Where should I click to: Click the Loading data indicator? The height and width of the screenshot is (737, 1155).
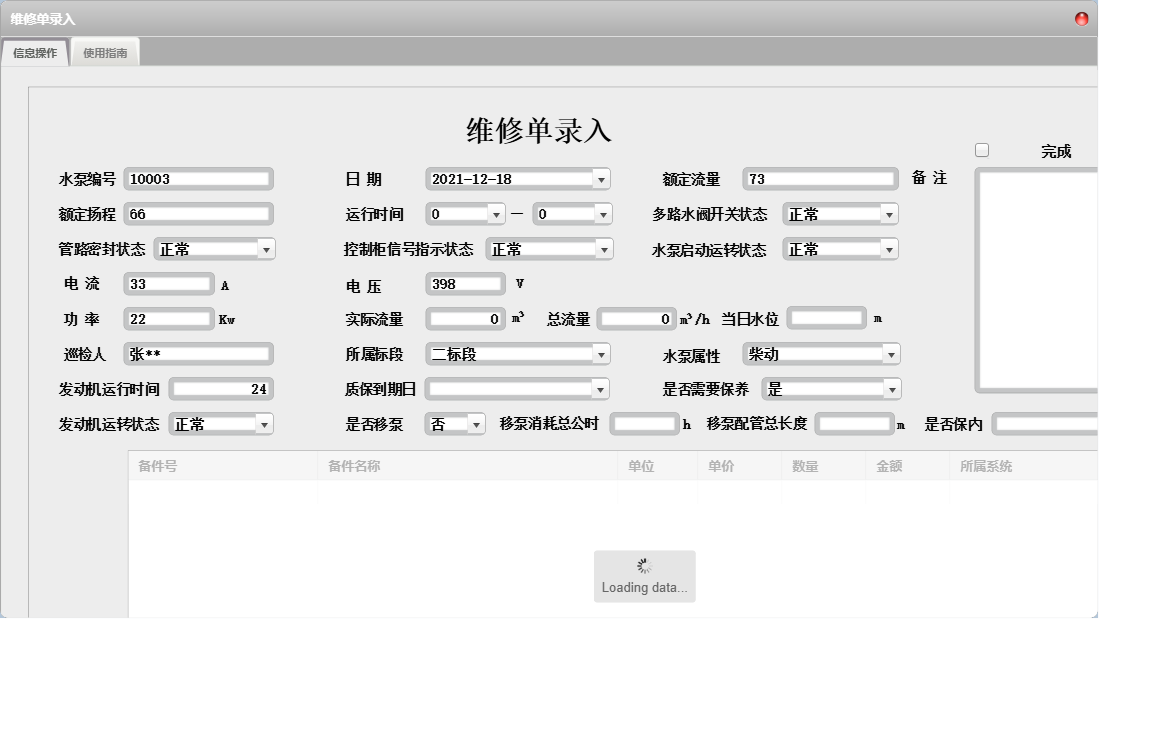point(645,575)
